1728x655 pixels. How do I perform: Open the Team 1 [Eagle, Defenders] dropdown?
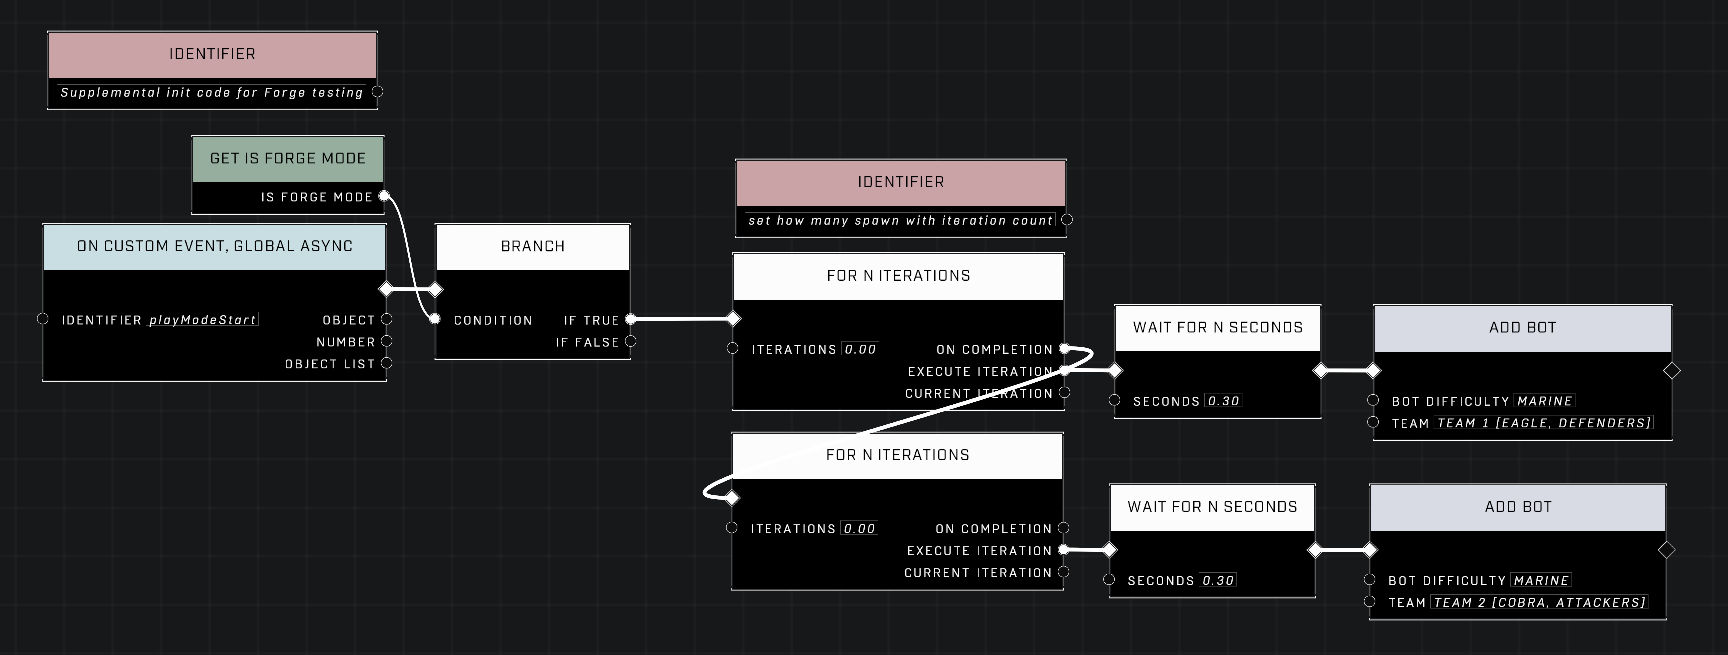coord(1544,423)
